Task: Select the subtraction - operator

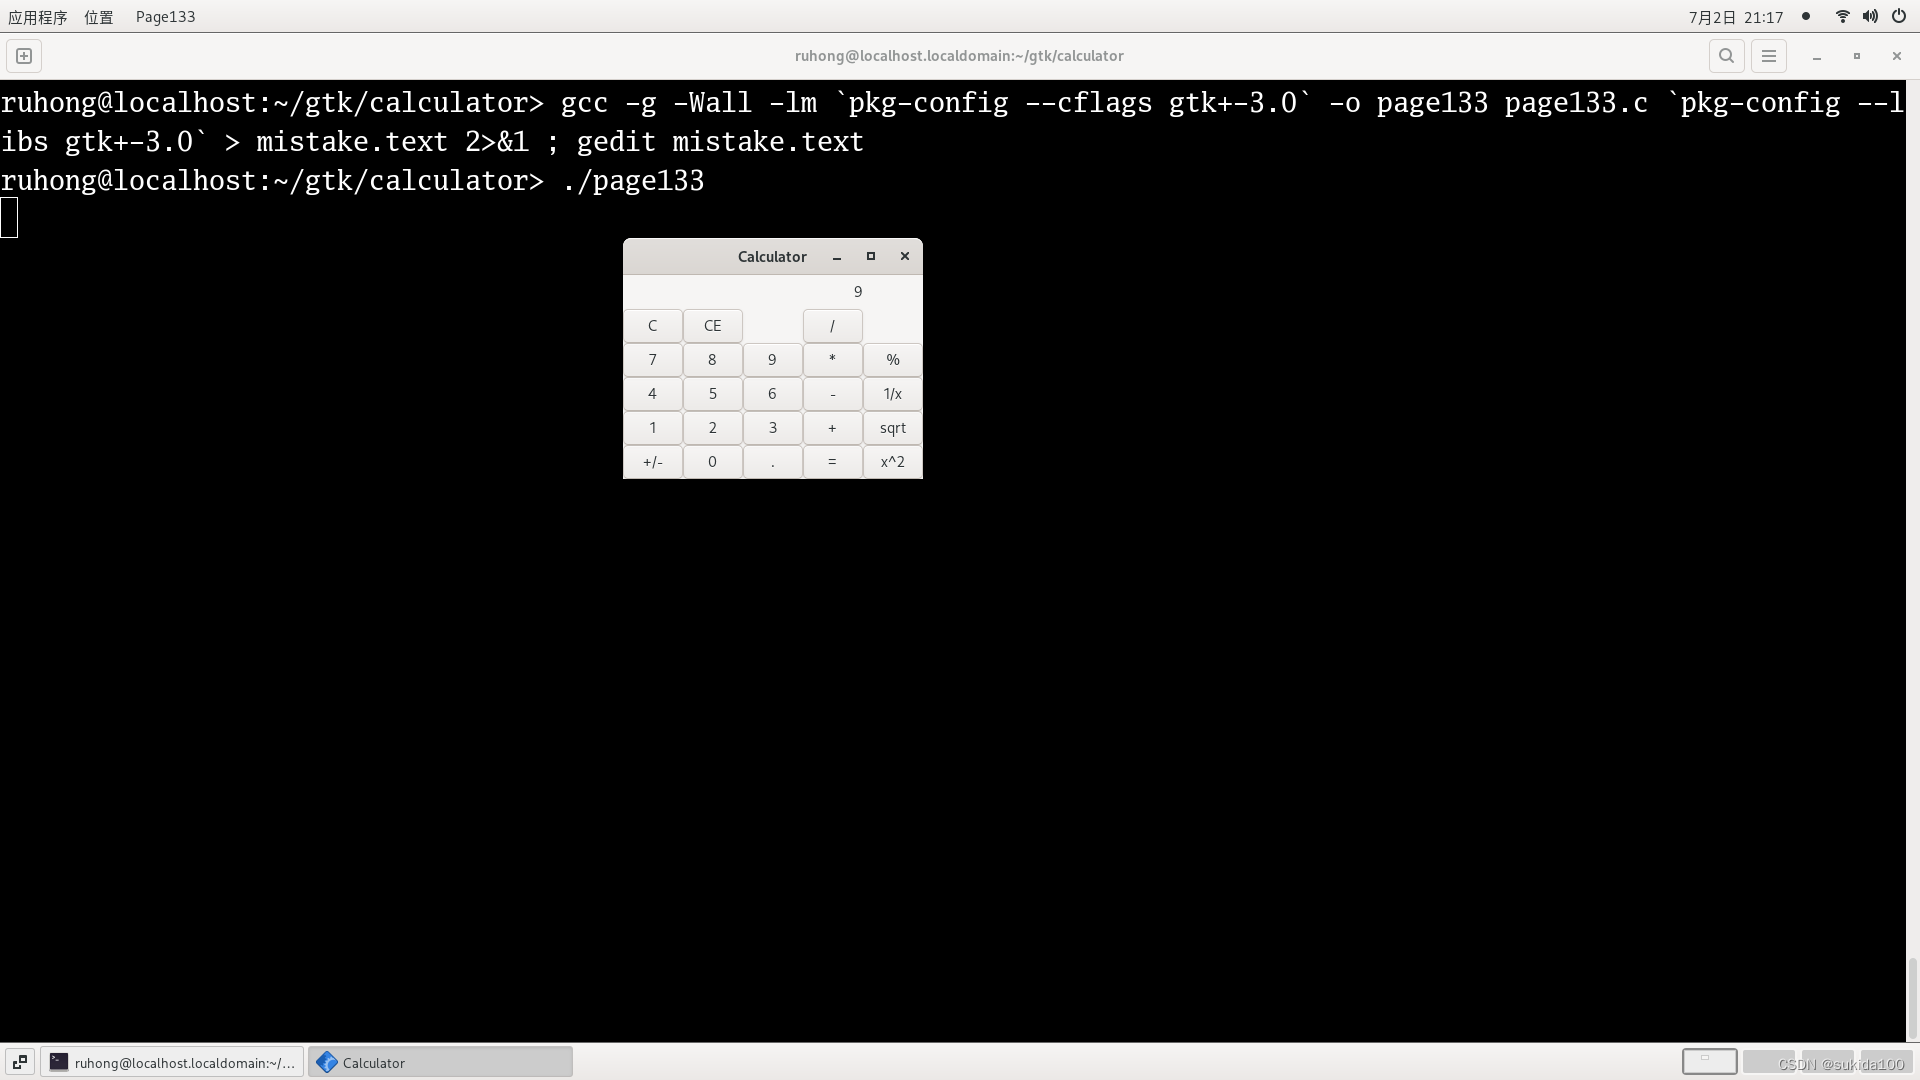Action: tap(832, 393)
